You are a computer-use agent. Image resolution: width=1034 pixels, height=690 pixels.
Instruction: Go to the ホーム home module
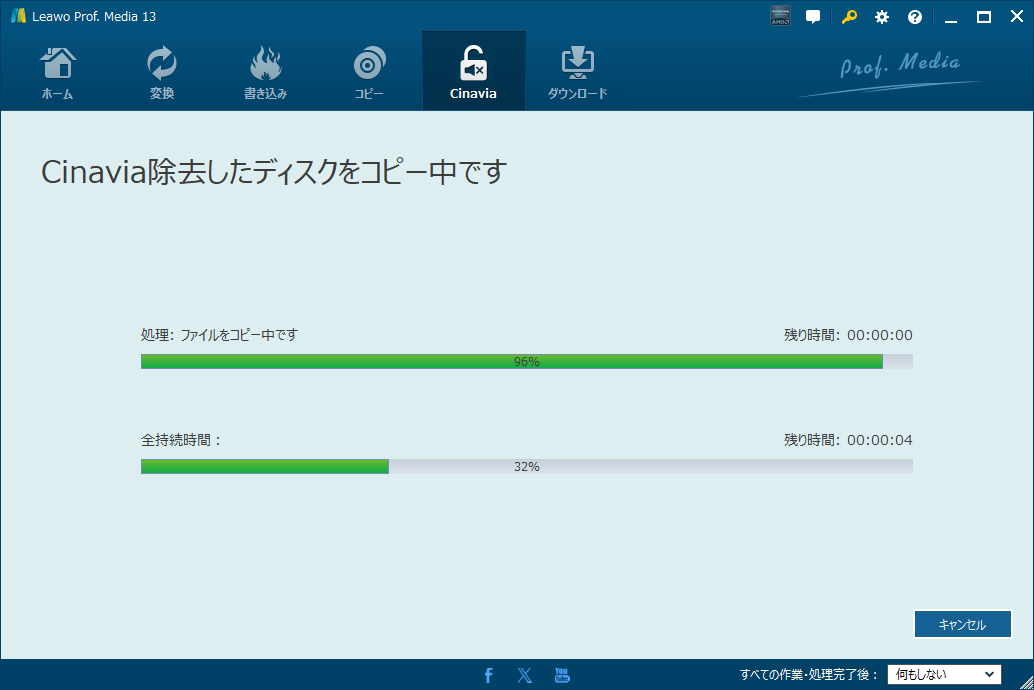[57, 72]
